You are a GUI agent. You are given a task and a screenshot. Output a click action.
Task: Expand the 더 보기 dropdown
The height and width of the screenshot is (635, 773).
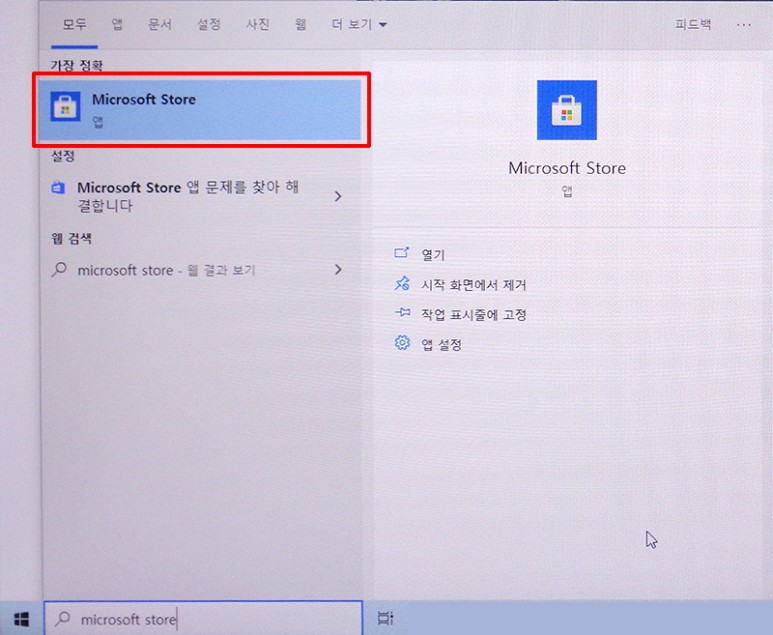[x=358, y=24]
